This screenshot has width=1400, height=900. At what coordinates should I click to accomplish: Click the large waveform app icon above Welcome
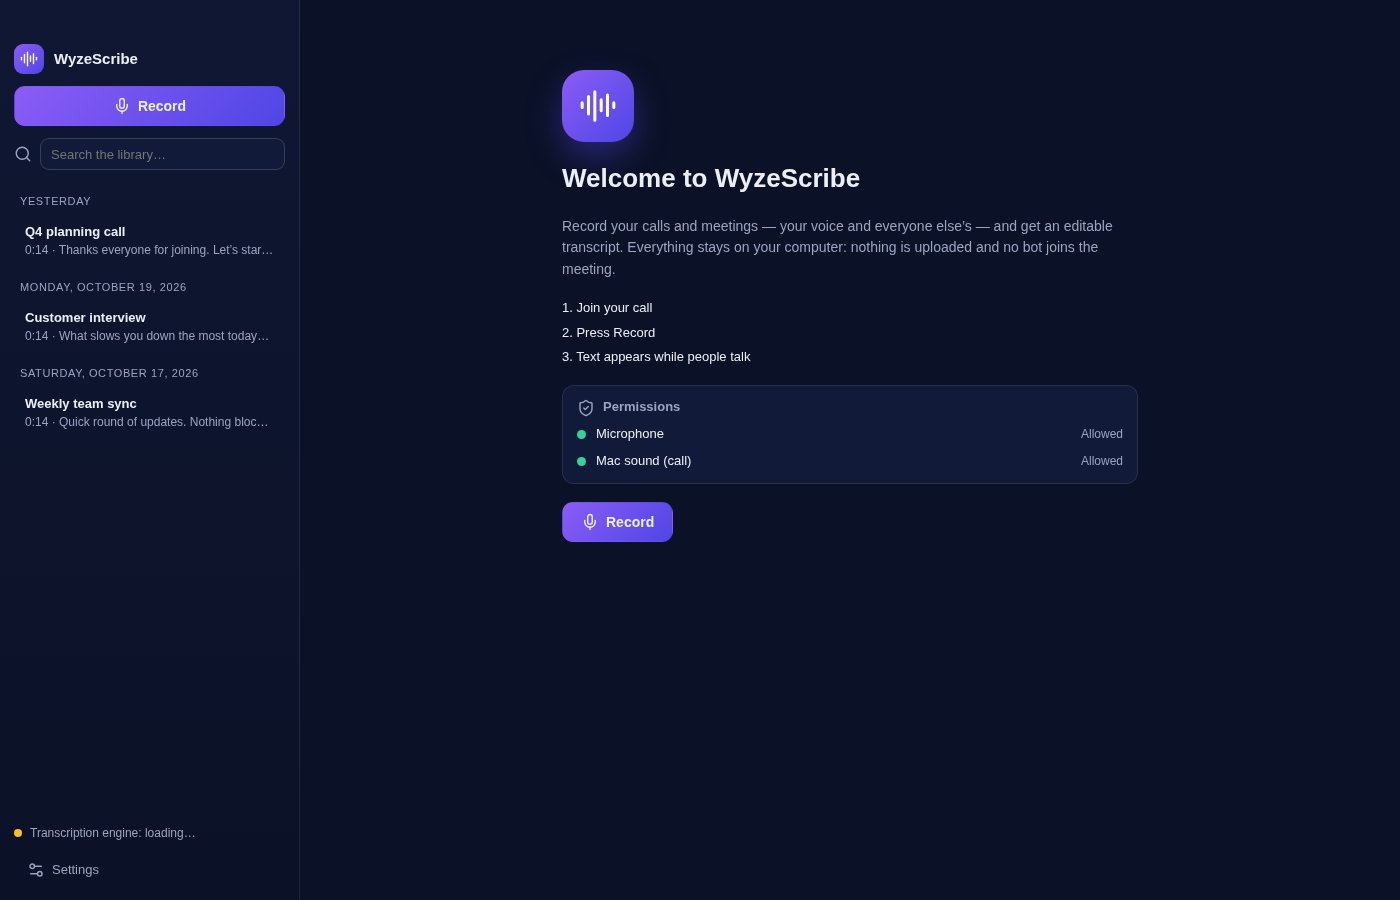[x=598, y=106]
